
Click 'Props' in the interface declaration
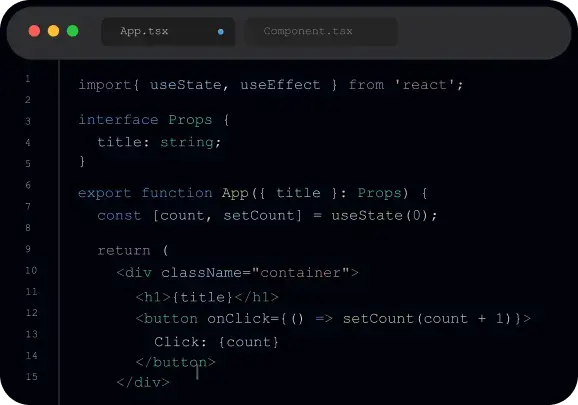tap(190, 120)
